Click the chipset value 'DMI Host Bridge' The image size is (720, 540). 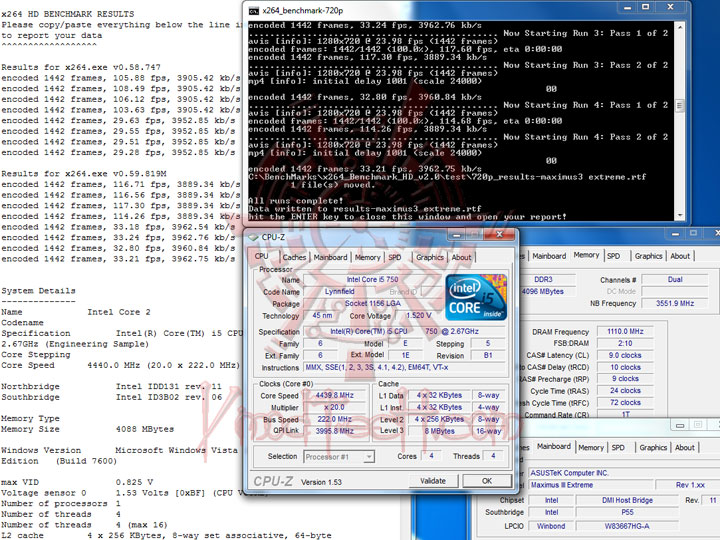pos(627,501)
